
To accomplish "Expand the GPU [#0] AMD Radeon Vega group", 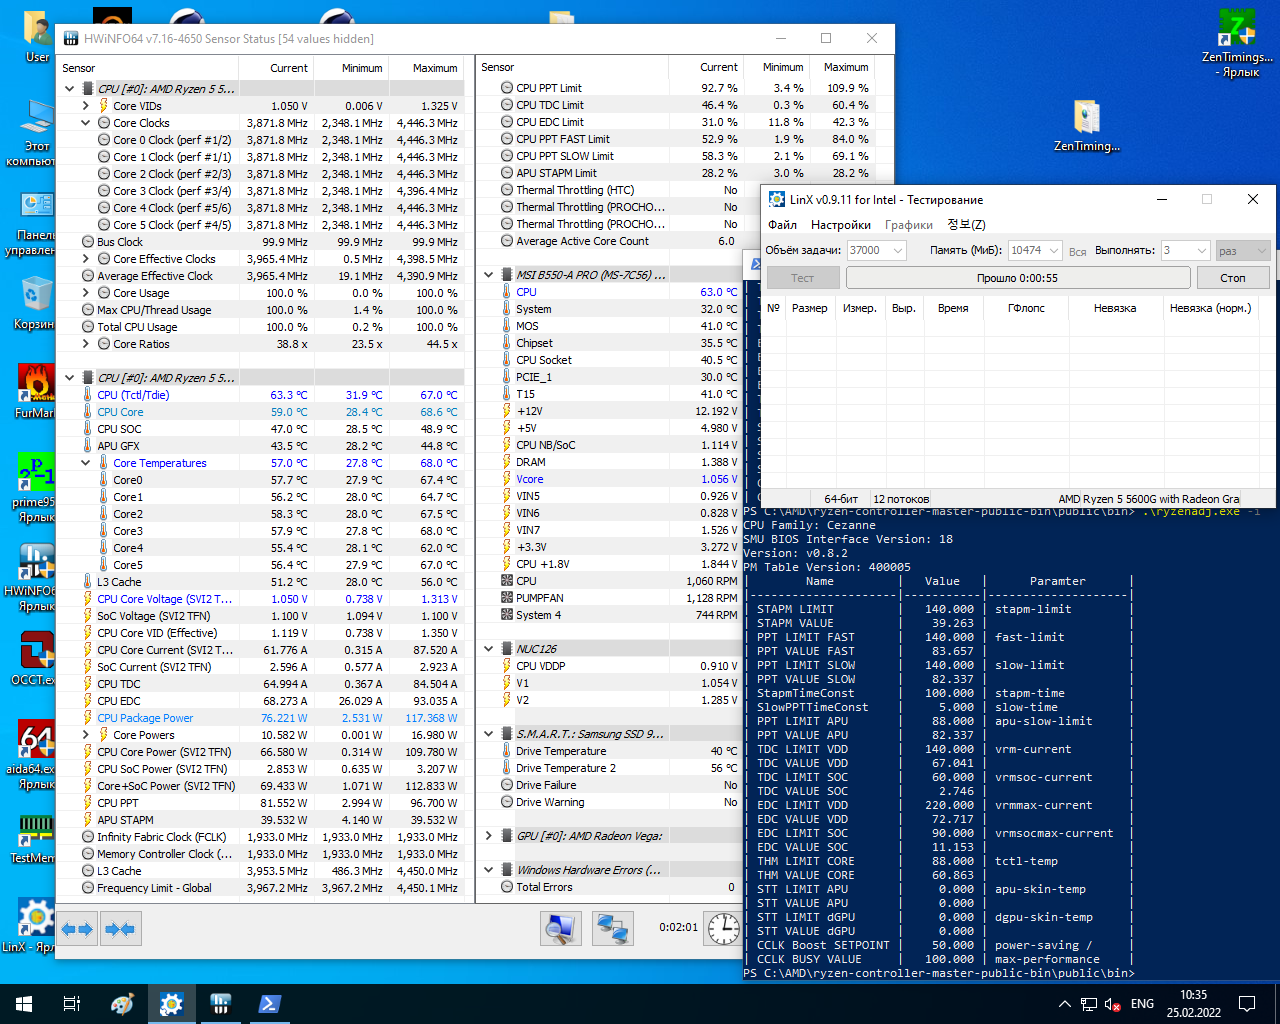I will point(489,836).
